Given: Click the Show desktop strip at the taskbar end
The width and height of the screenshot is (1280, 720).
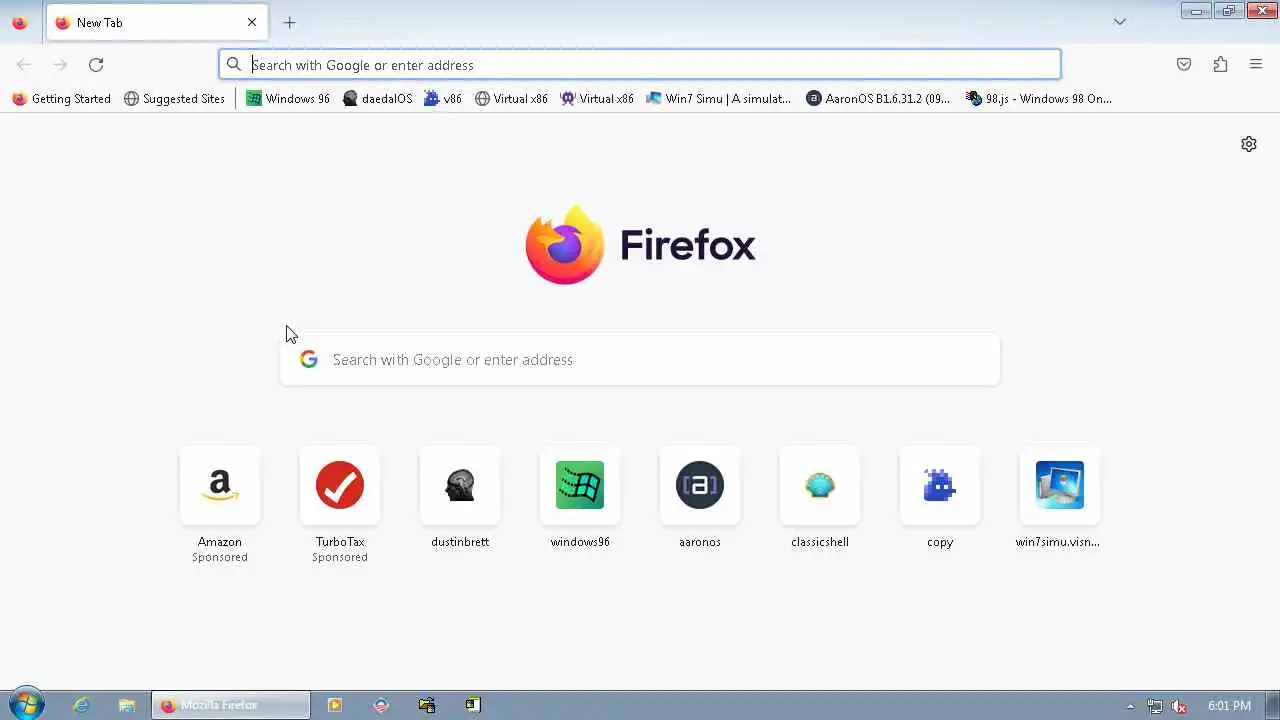Looking at the screenshot, I should [1272, 705].
